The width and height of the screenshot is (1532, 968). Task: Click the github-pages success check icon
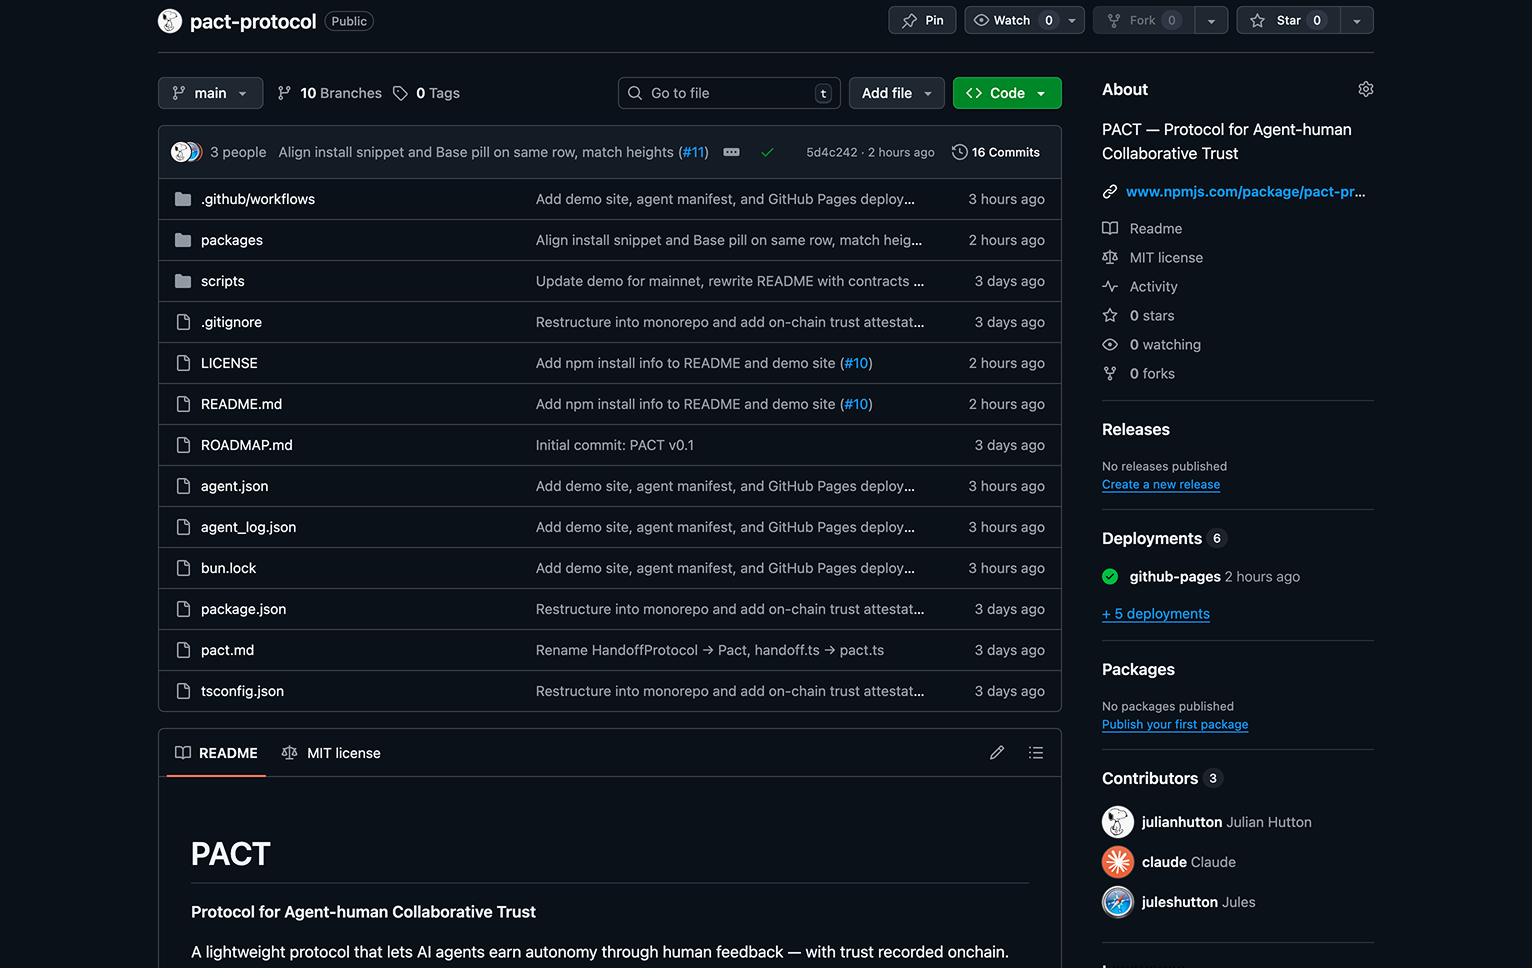click(x=1110, y=577)
